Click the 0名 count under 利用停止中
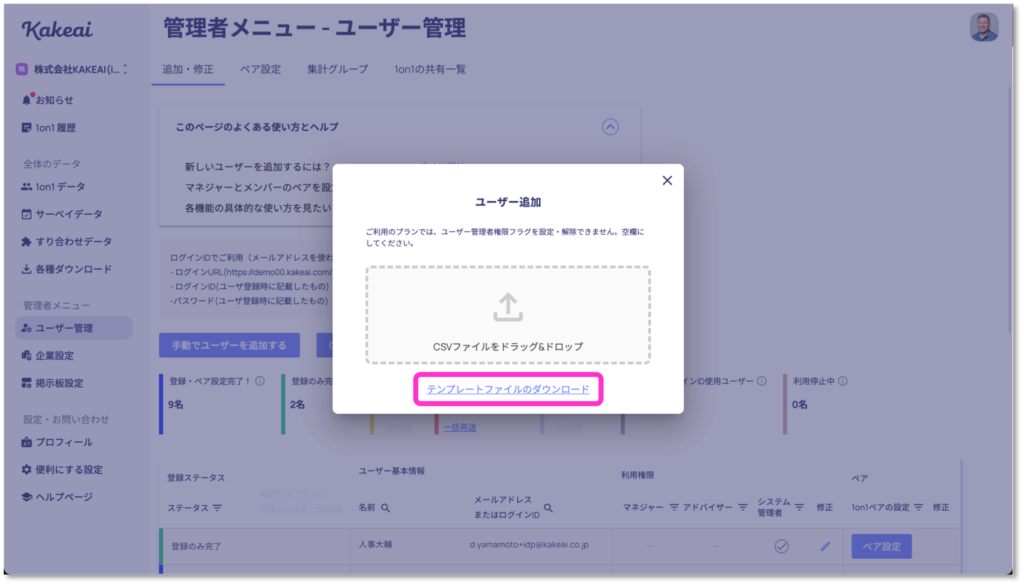This screenshot has height=587, width=1024. coord(800,405)
